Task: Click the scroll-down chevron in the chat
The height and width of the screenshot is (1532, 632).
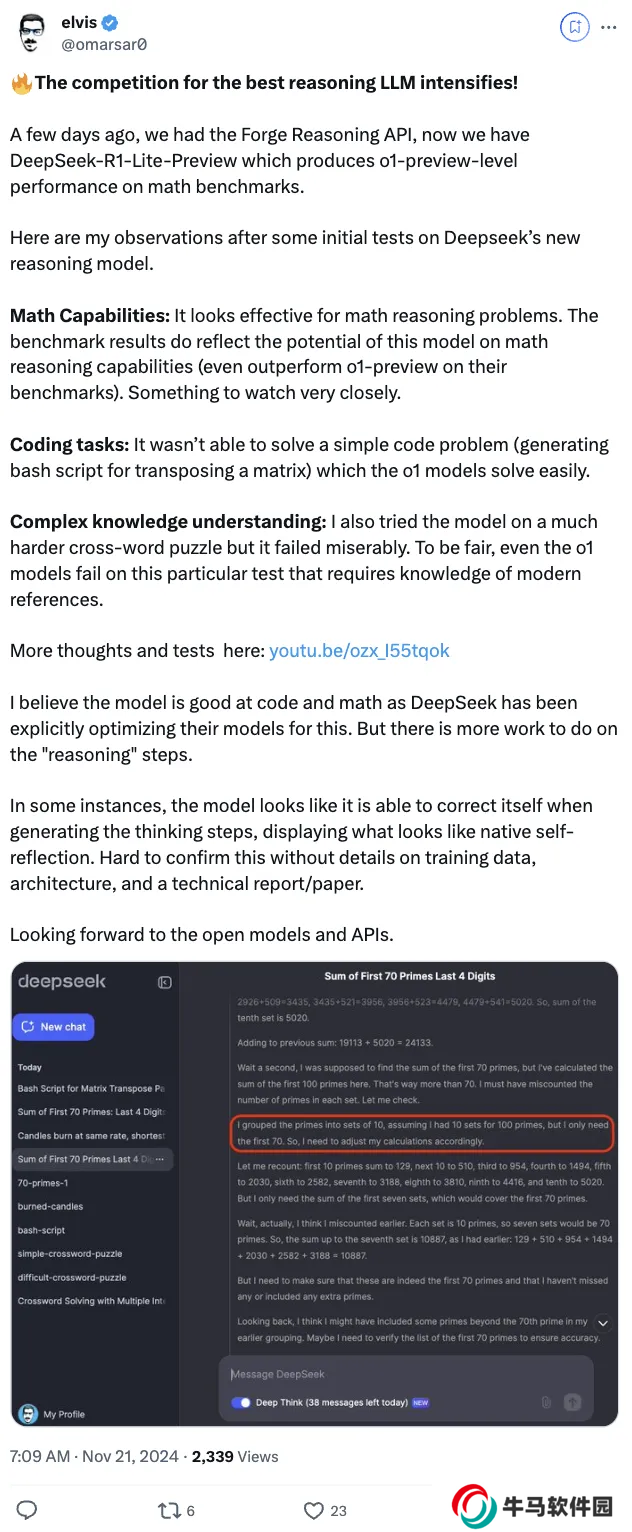Action: (x=602, y=1322)
